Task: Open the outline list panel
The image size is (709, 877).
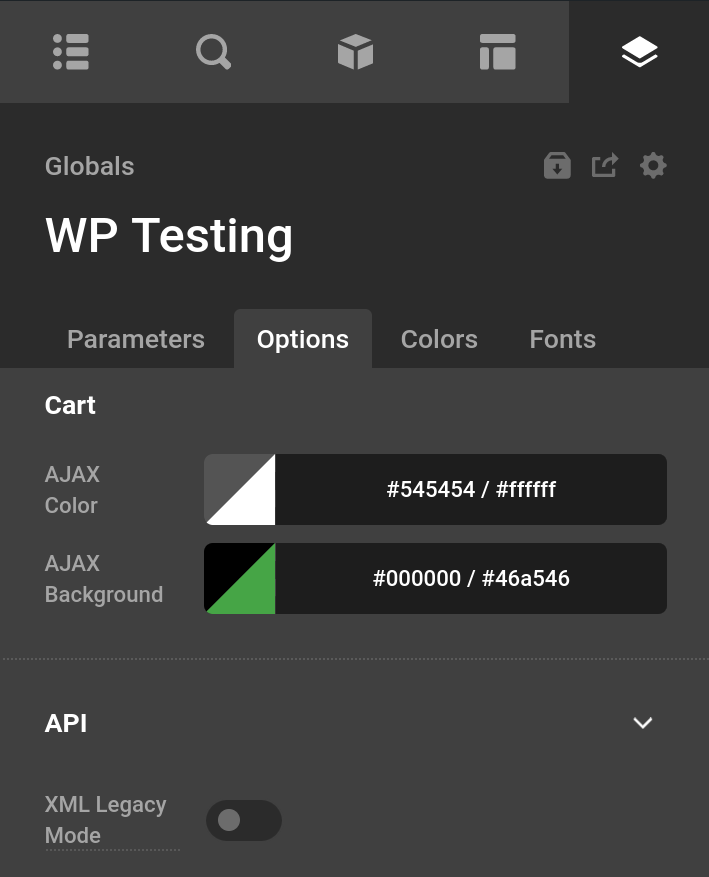Action: tap(71, 51)
